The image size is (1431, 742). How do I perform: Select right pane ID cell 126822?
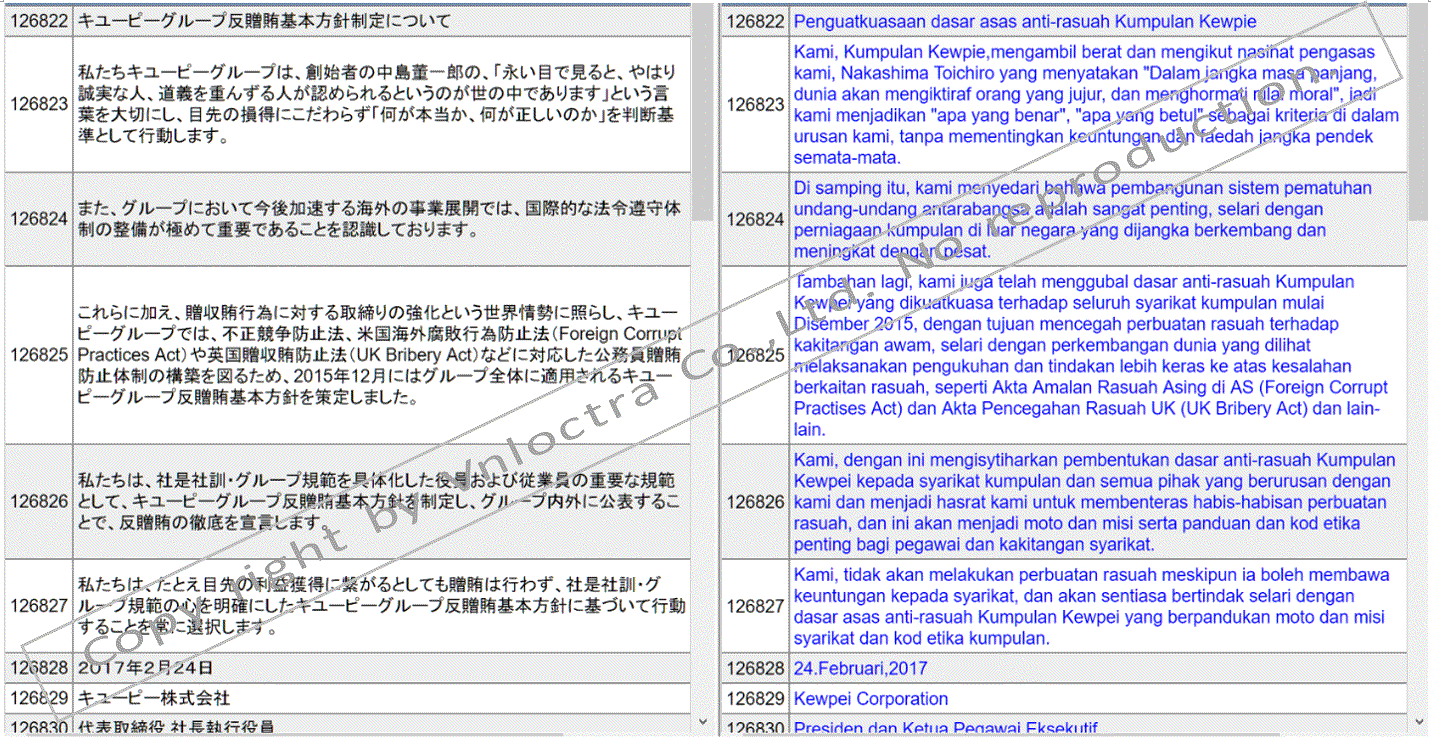click(755, 21)
